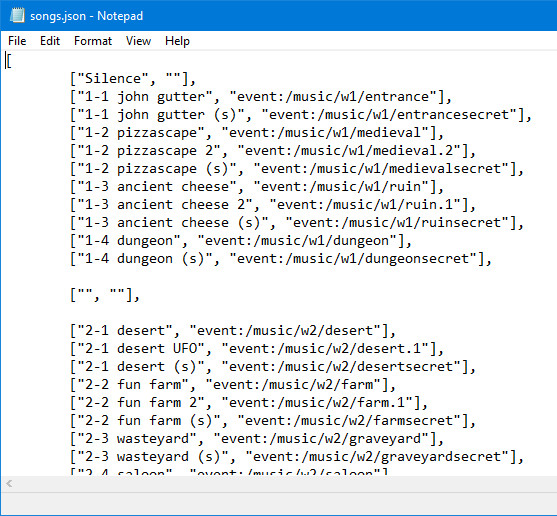Open the Help menu
Viewport: 557px width, 516px height.
click(x=177, y=41)
